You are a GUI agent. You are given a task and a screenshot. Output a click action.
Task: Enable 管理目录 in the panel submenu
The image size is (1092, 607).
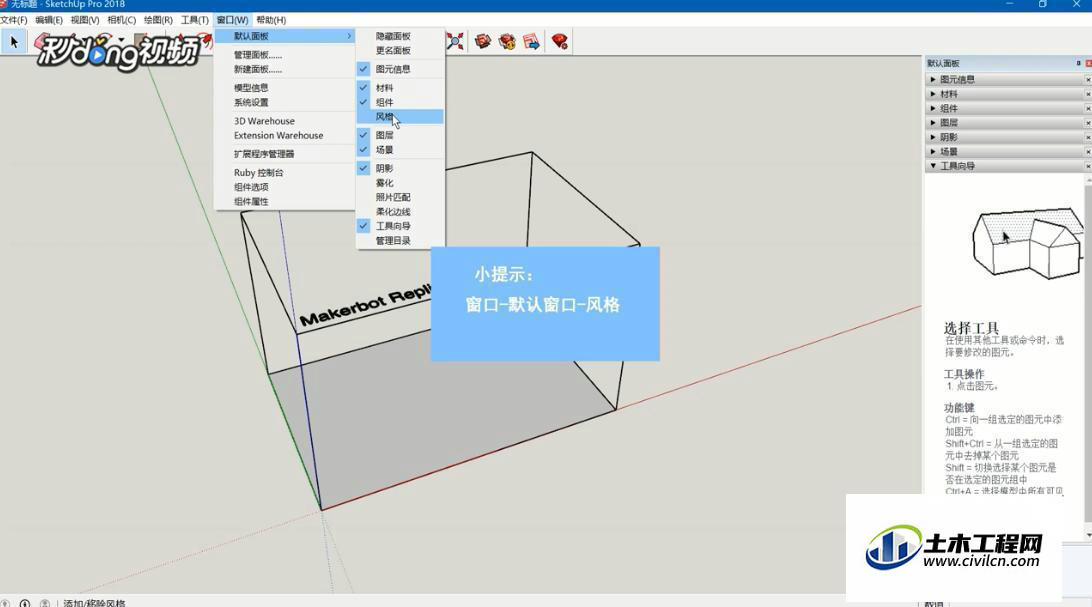(x=400, y=241)
